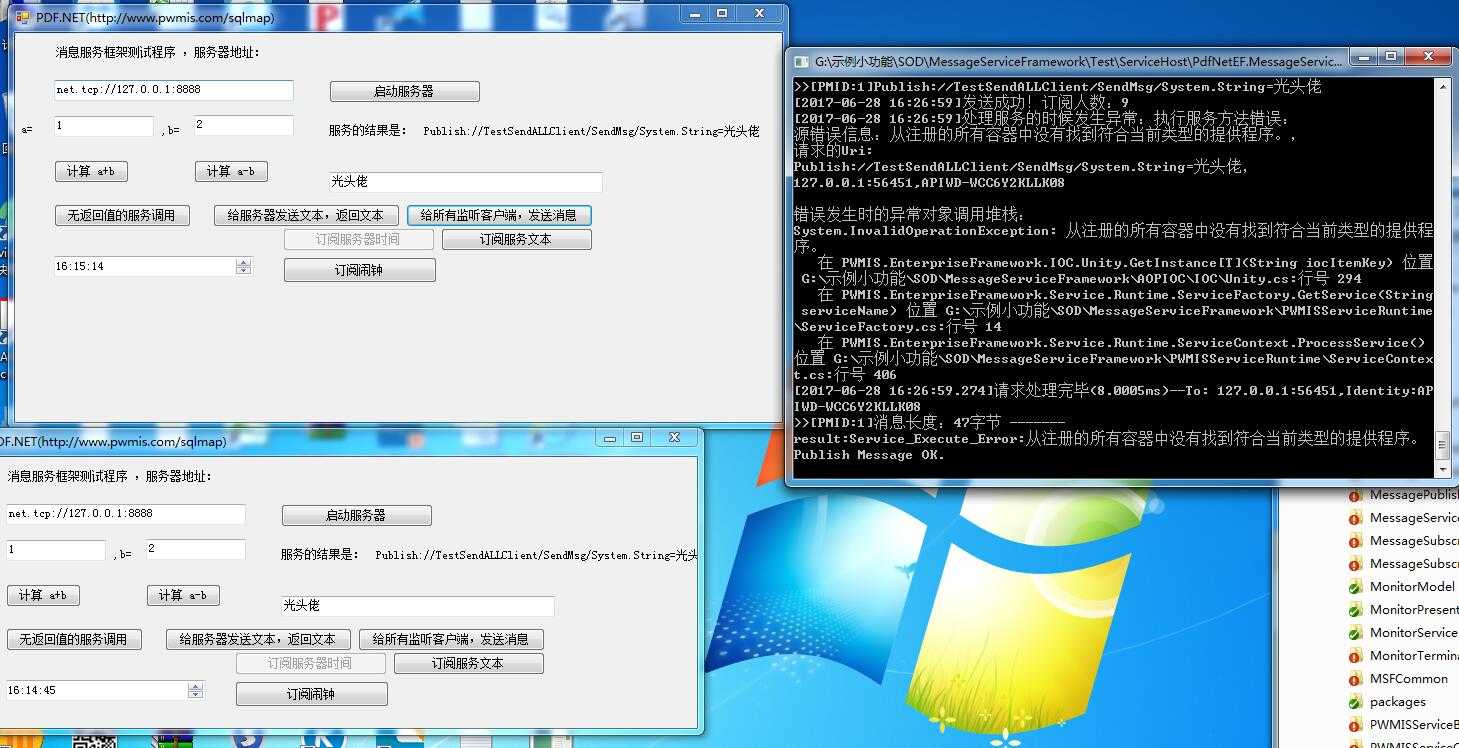Select the PWMISServiceB folder
The height and width of the screenshot is (748, 1459).
(x=1404, y=725)
